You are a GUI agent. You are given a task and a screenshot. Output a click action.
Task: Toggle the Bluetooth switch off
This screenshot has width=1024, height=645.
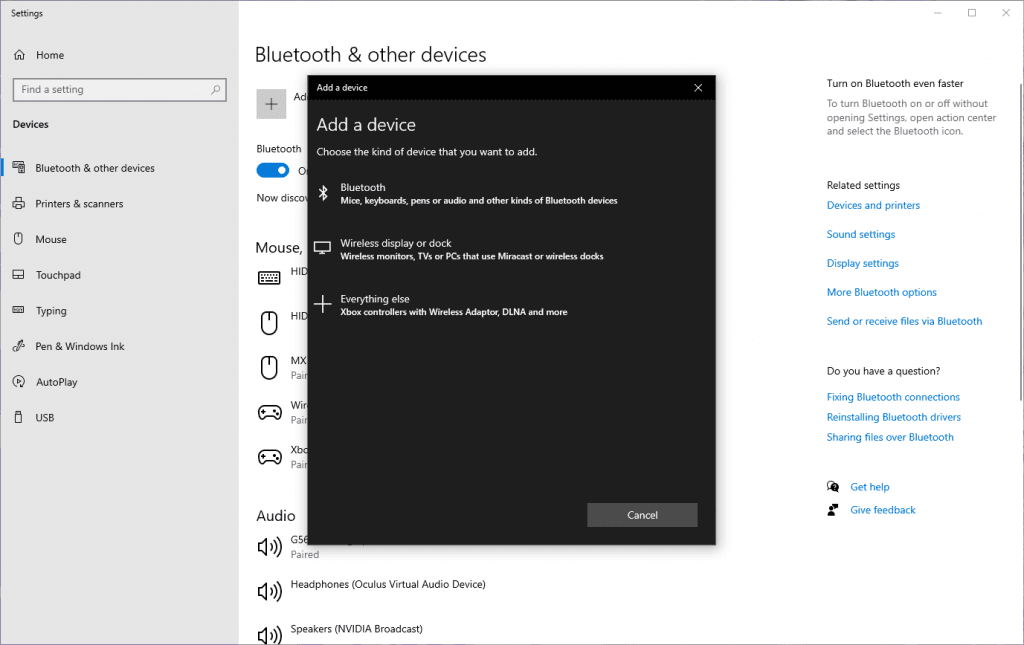273,170
